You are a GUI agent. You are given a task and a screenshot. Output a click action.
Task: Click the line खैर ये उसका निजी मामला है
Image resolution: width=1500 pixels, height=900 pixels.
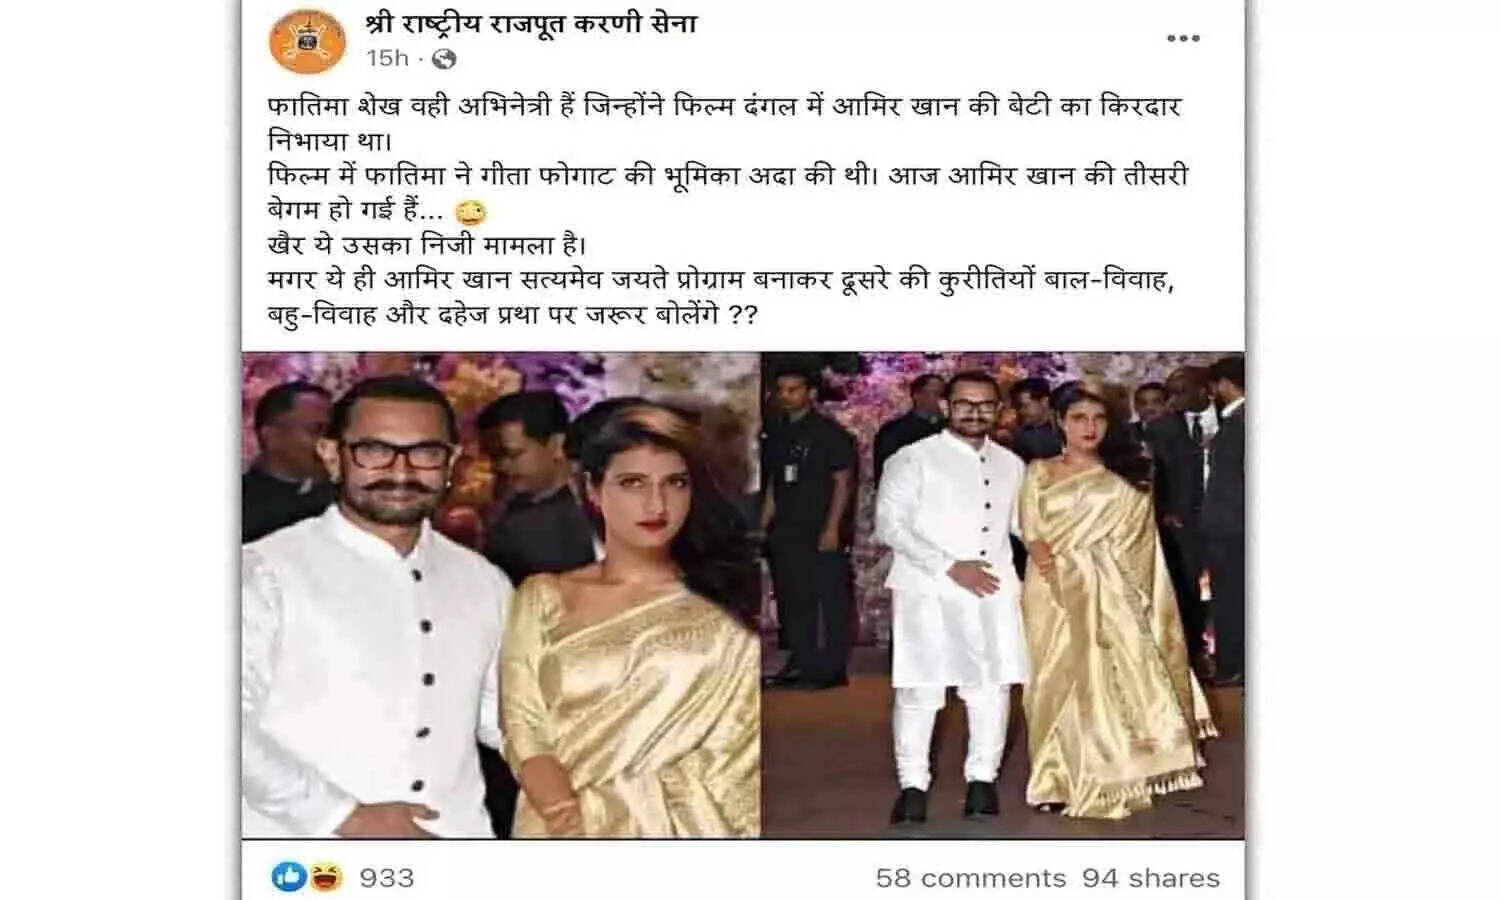click(x=427, y=245)
